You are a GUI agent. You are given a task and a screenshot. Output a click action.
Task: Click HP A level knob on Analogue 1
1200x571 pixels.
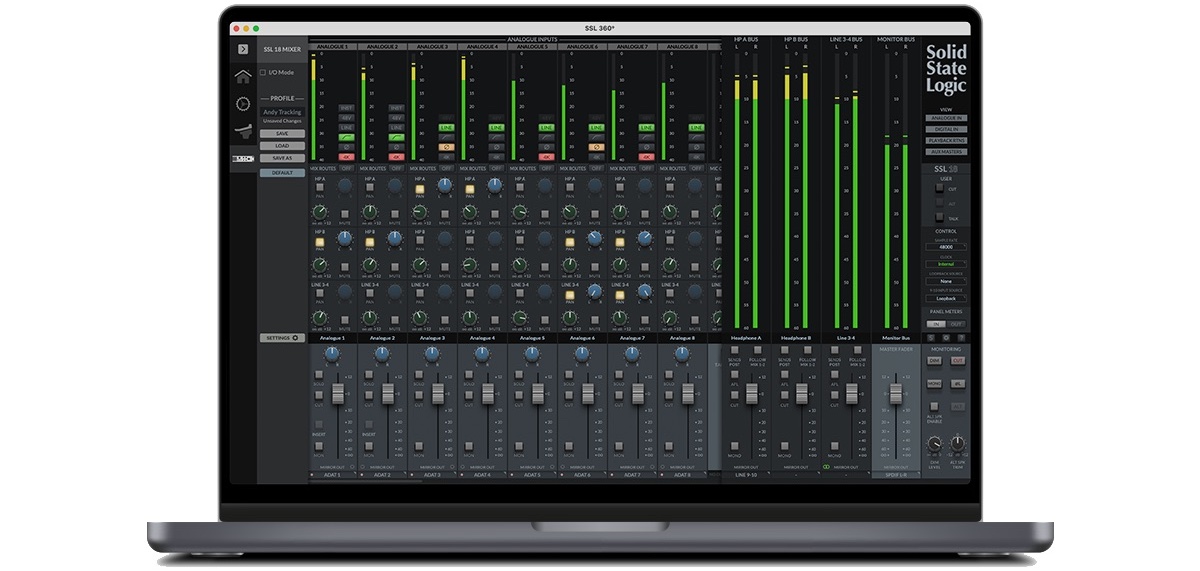(x=320, y=212)
